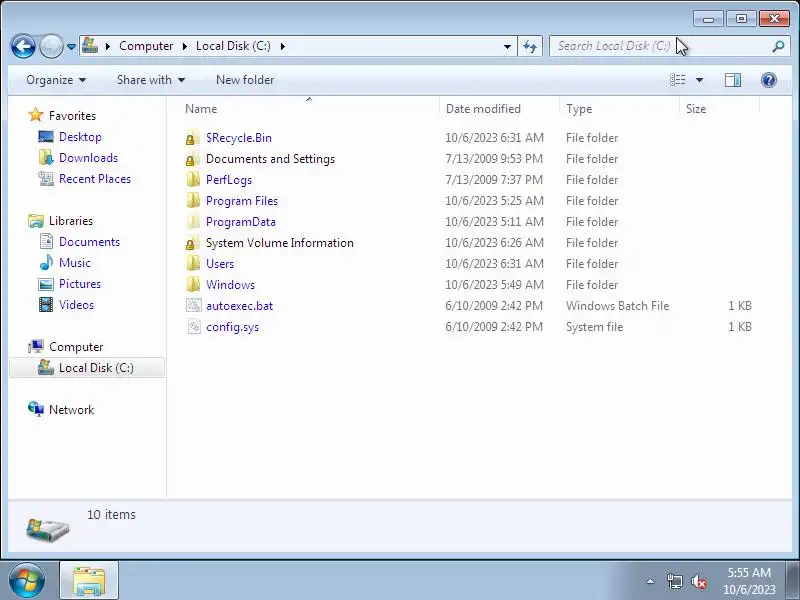Screen dimensions: 800x600
Task: Select Local Disk (C:) breadcrumb segment
Action: click(x=233, y=46)
